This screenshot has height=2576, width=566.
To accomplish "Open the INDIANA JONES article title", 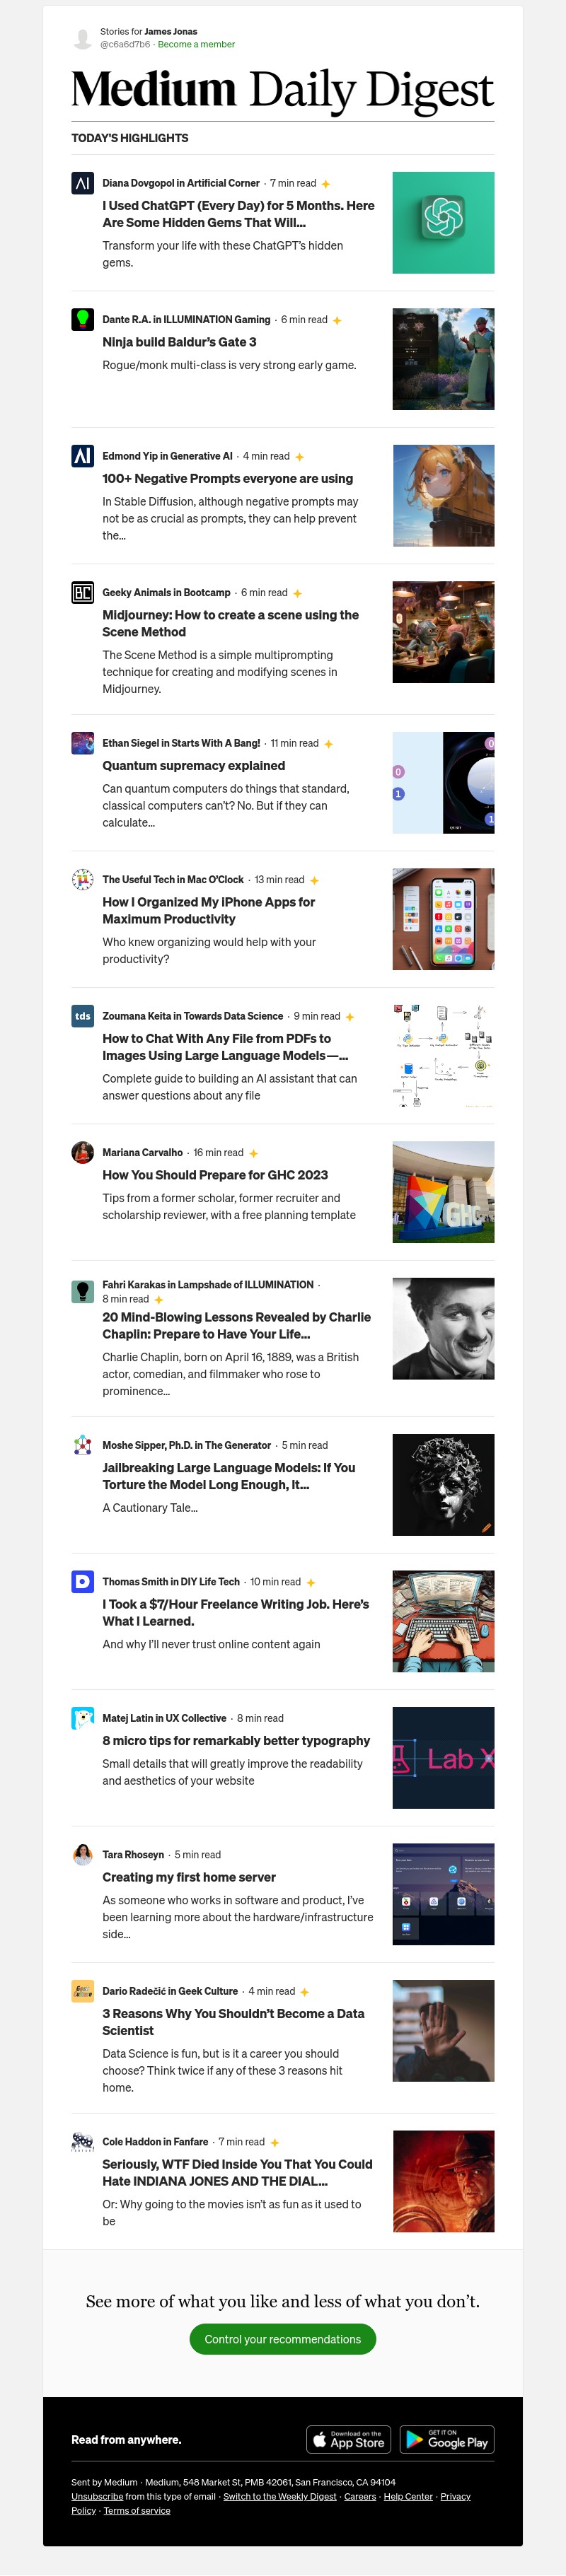I will [x=237, y=2173].
